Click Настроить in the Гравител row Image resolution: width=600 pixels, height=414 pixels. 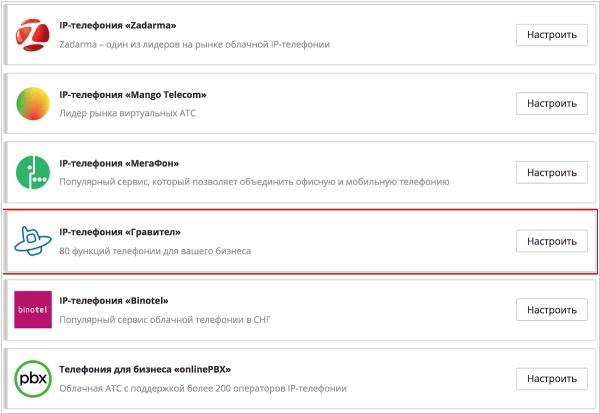pos(552,241)
